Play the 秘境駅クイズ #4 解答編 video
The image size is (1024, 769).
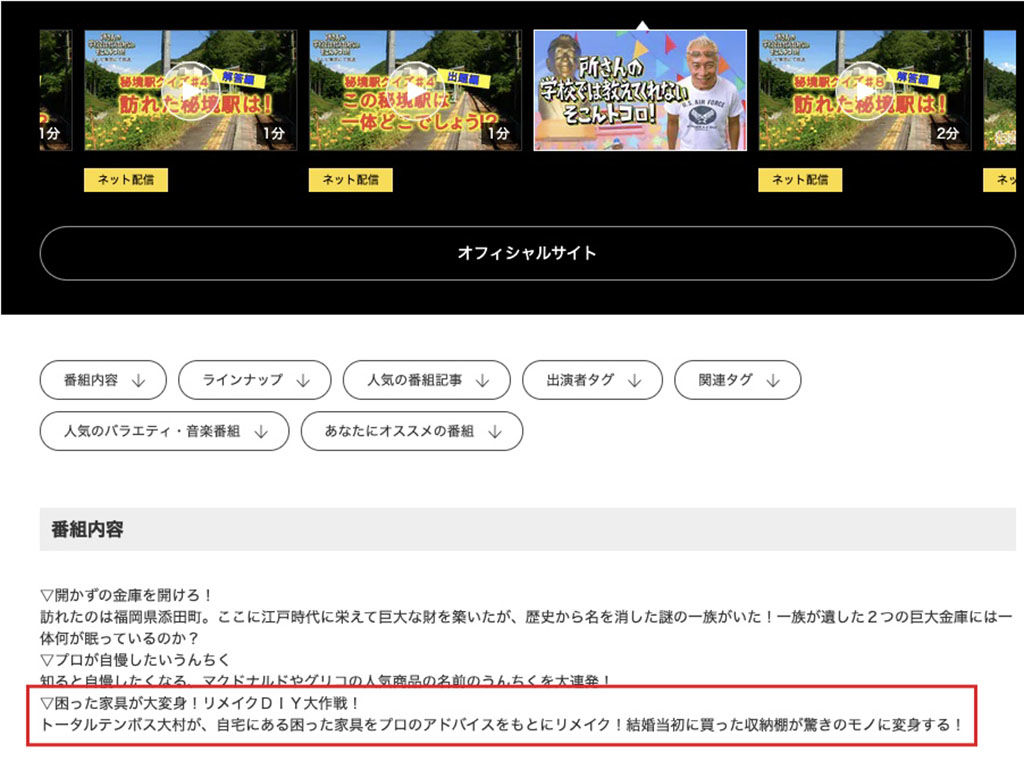tap(190, 91)
